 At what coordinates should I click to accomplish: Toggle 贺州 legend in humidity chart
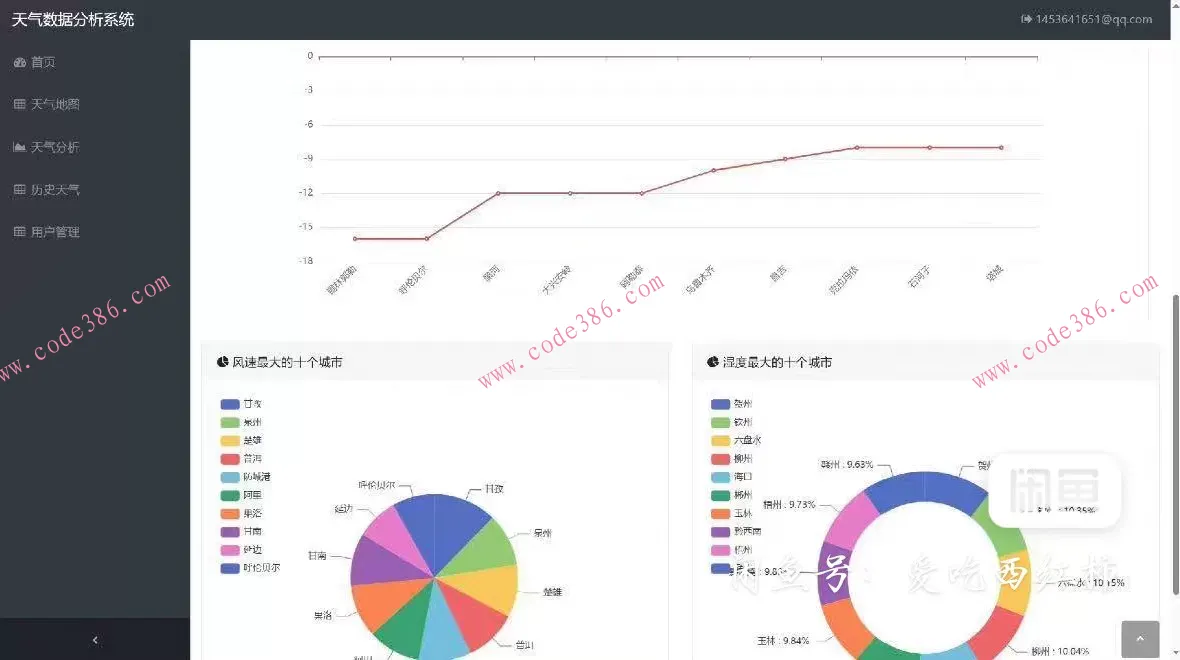[x=731, y=404]
